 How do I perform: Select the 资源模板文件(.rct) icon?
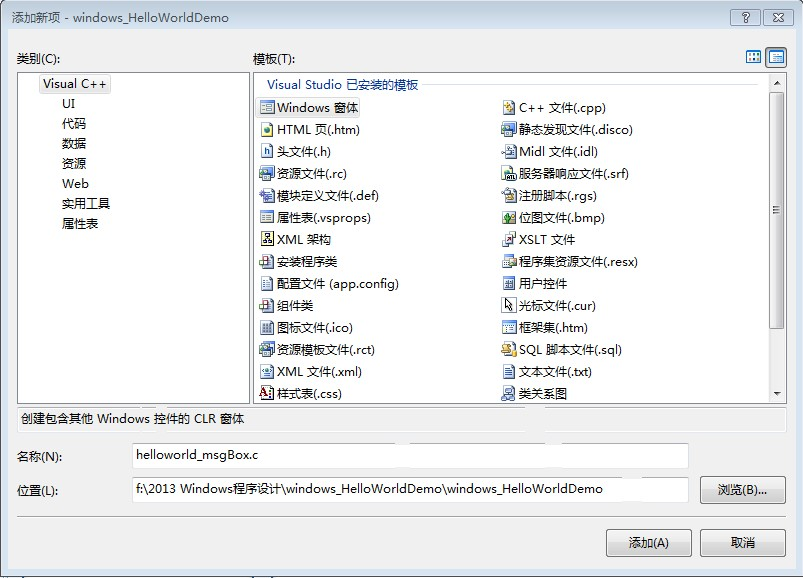coord(267,350)
